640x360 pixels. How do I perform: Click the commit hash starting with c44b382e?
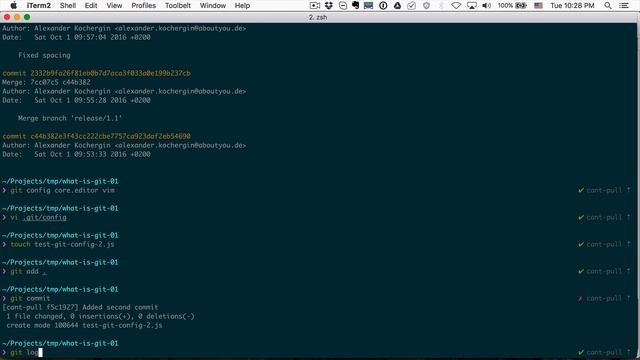point(110,136)
